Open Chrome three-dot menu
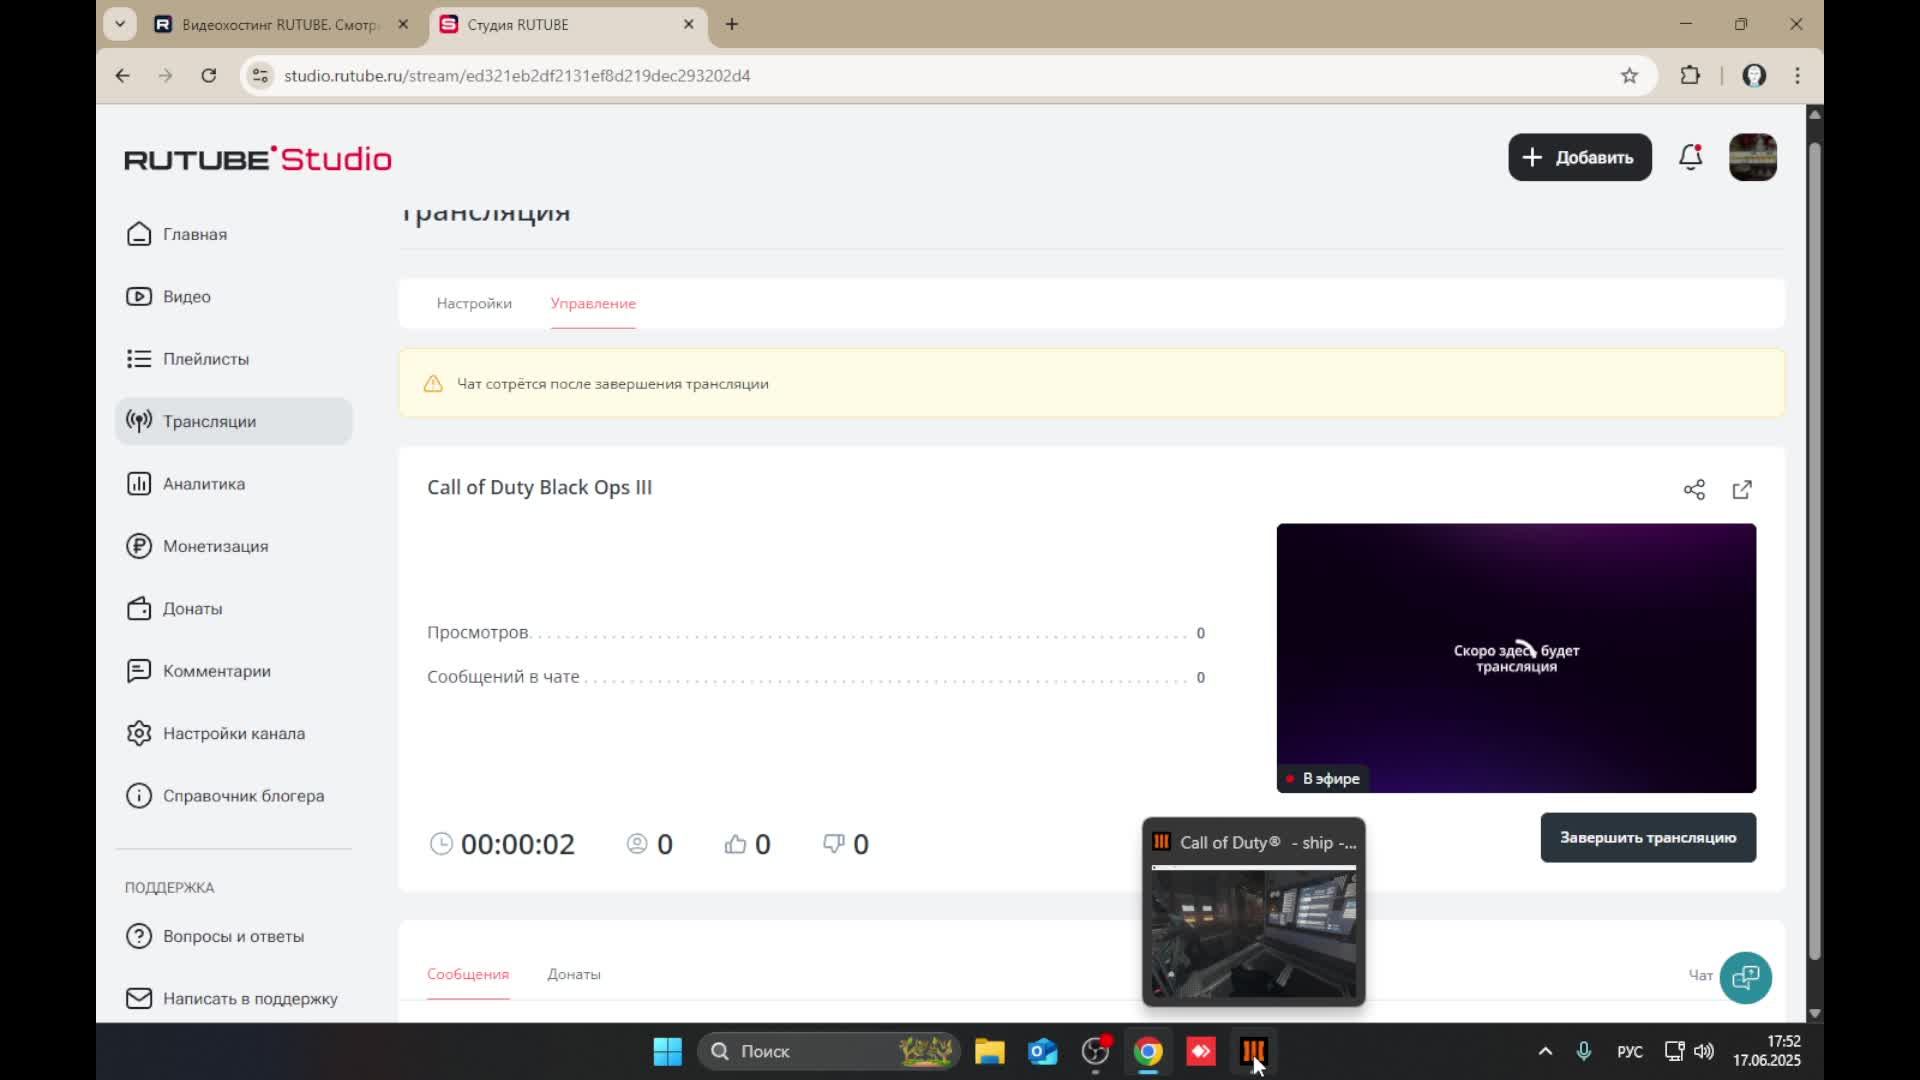Screen dimensions: 1920x1080 tap(1797, 76)
